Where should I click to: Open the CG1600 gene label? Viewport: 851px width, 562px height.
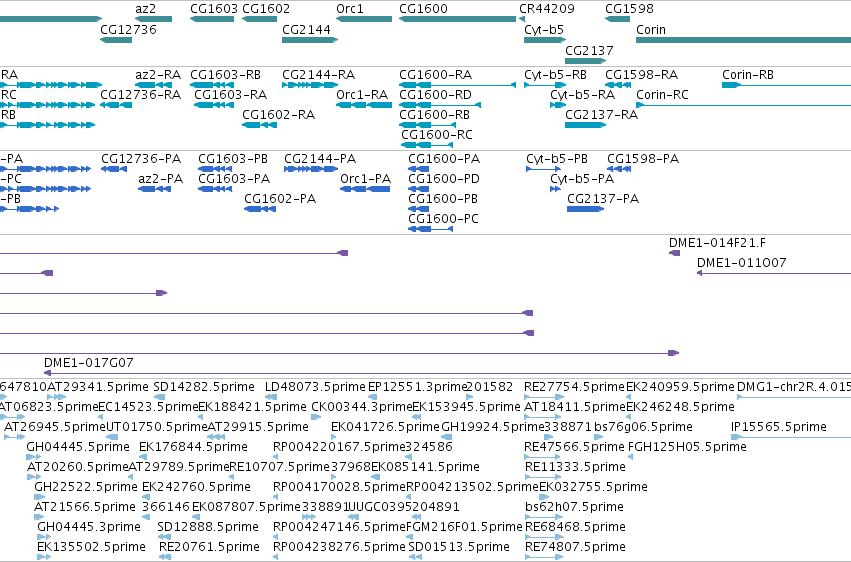(x=423, y=9)
